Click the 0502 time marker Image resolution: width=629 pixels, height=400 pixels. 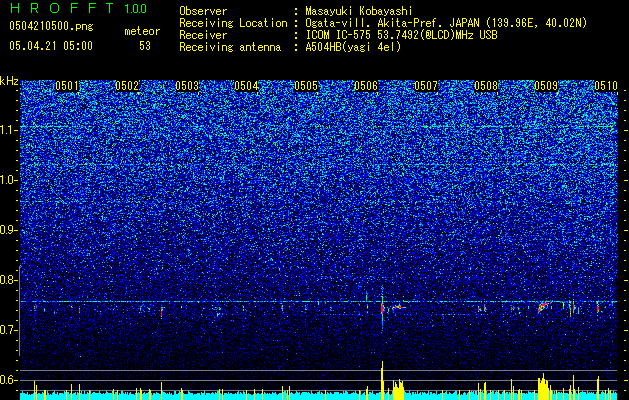127,86
